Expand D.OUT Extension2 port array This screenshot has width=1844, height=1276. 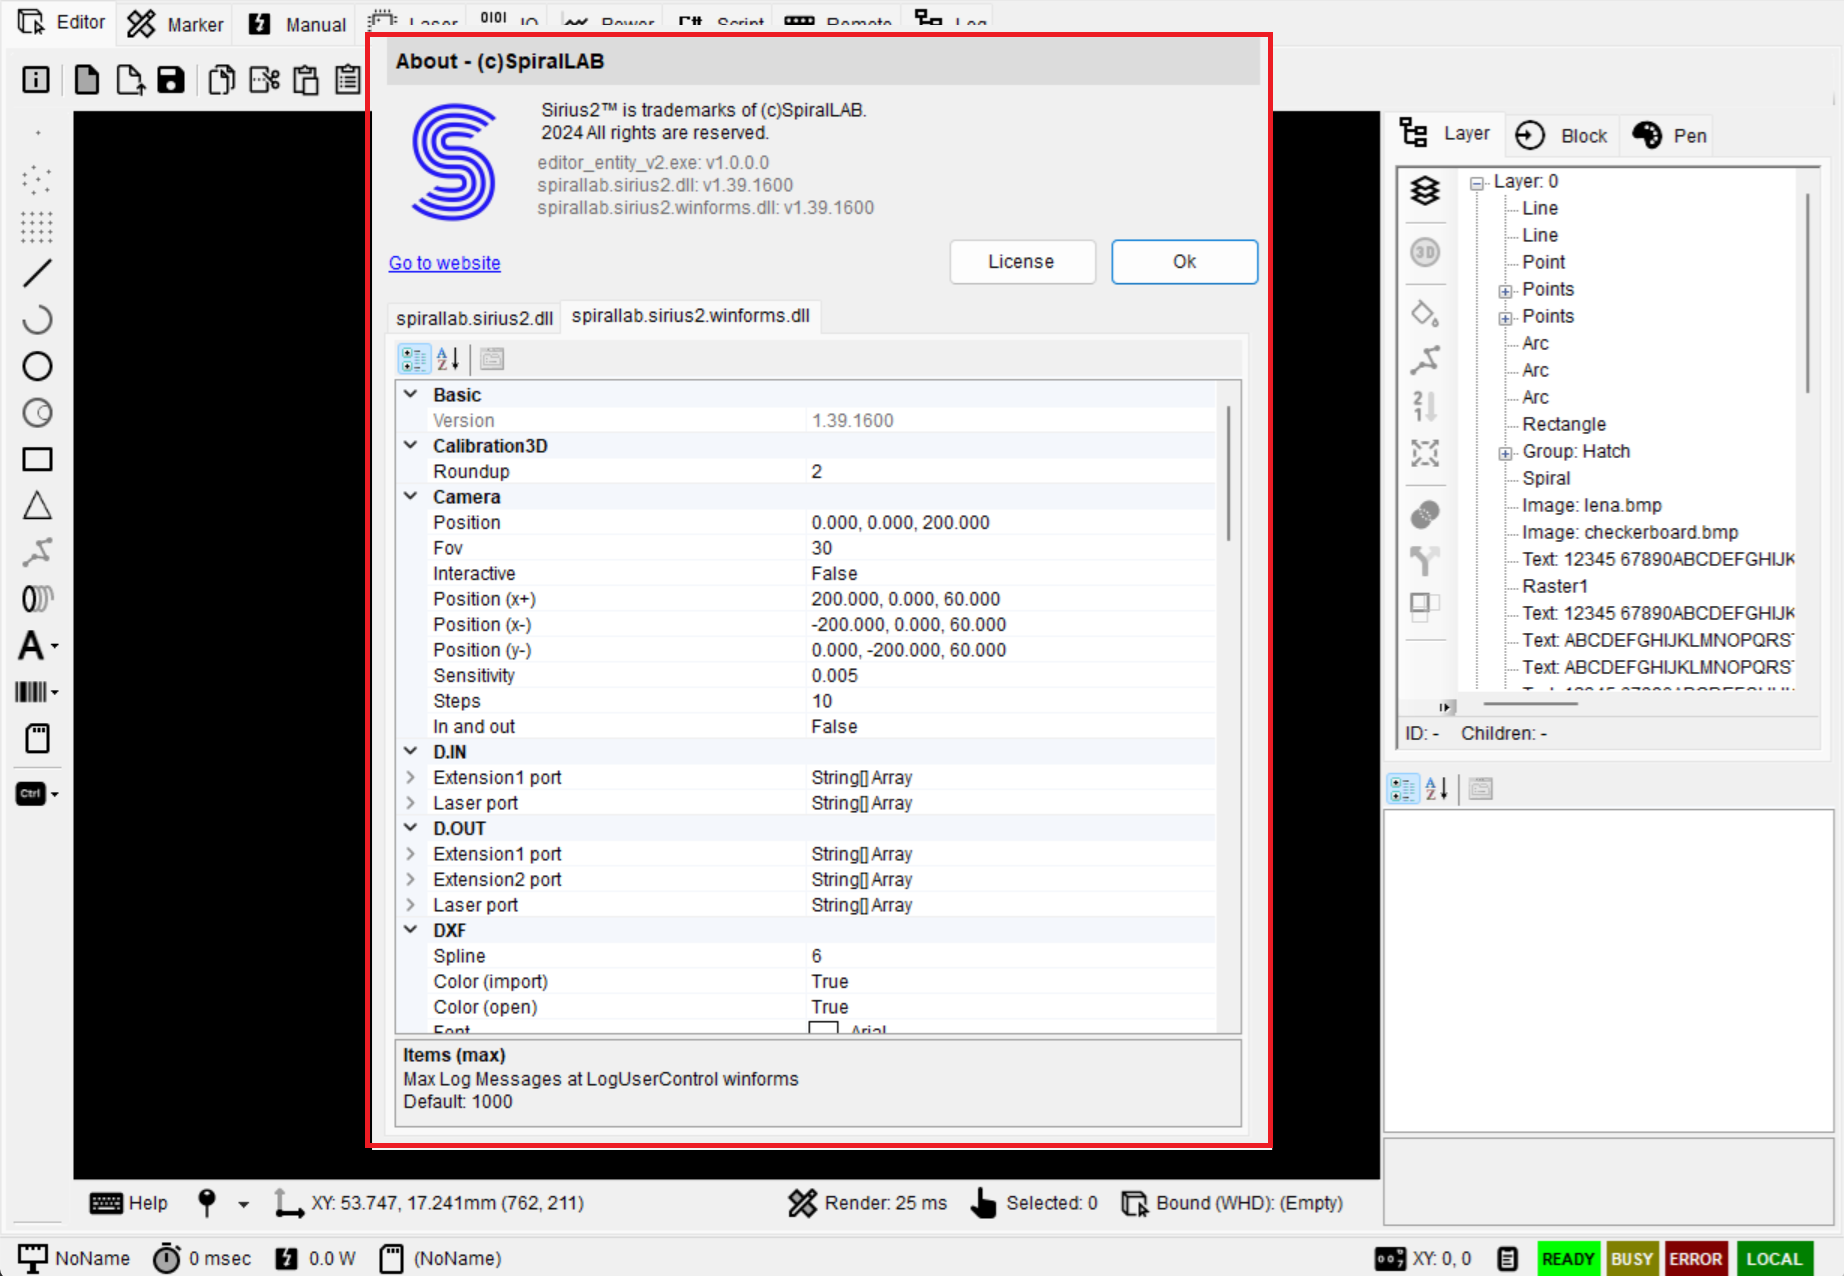410,879
